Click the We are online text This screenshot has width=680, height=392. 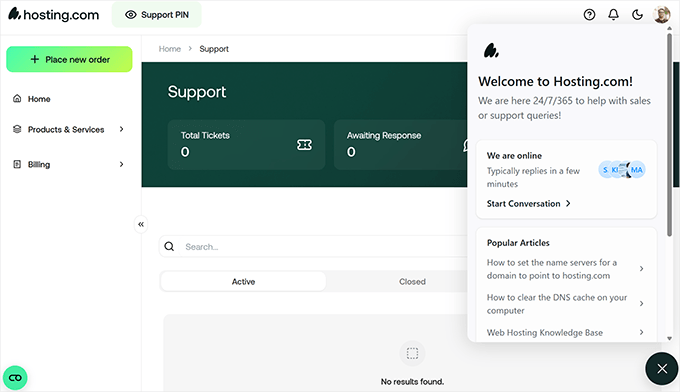514,156
